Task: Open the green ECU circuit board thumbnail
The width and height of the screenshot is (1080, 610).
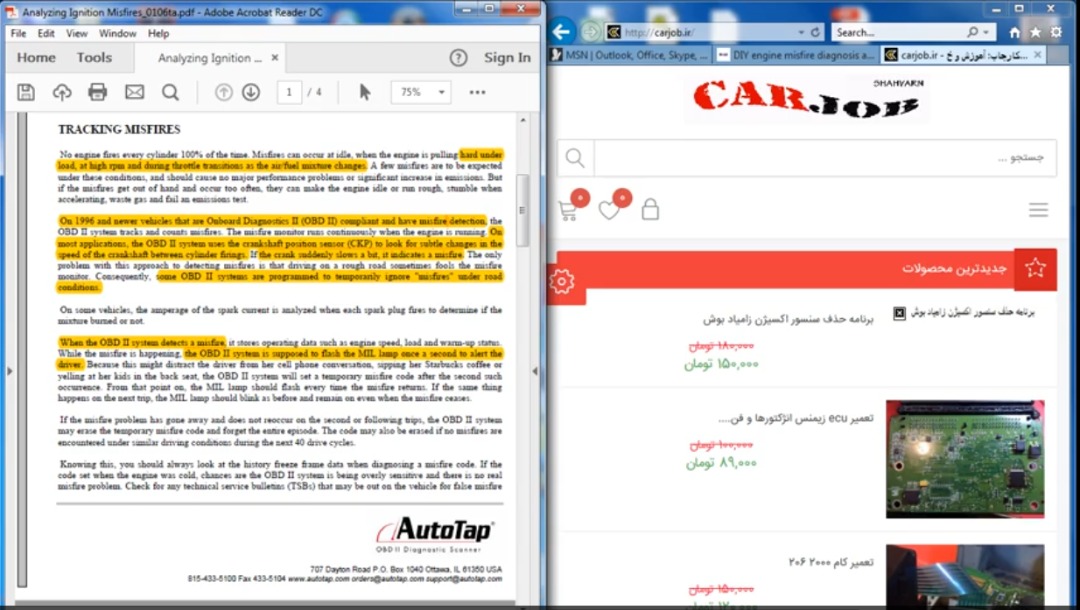Action: (x=965, y=459)
